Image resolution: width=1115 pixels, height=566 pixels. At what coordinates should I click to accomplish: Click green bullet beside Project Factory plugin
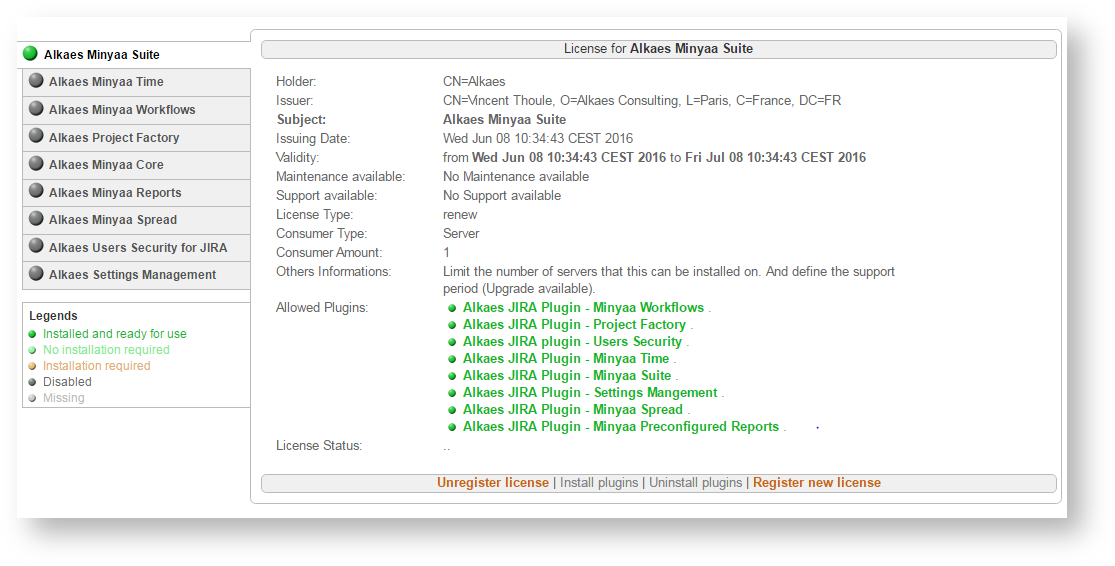coord(452,326)
